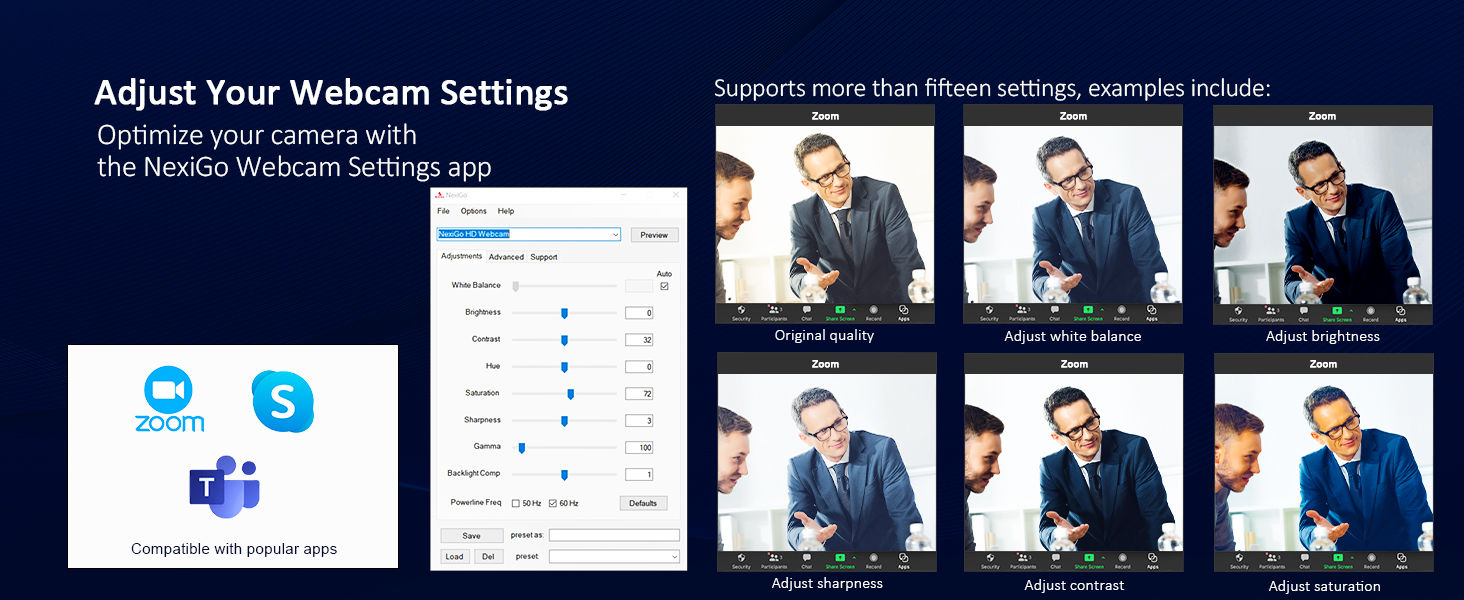Click the Saturation slider handle
The height and width of the screenshot is (600, 1464).
coord(570,393)
